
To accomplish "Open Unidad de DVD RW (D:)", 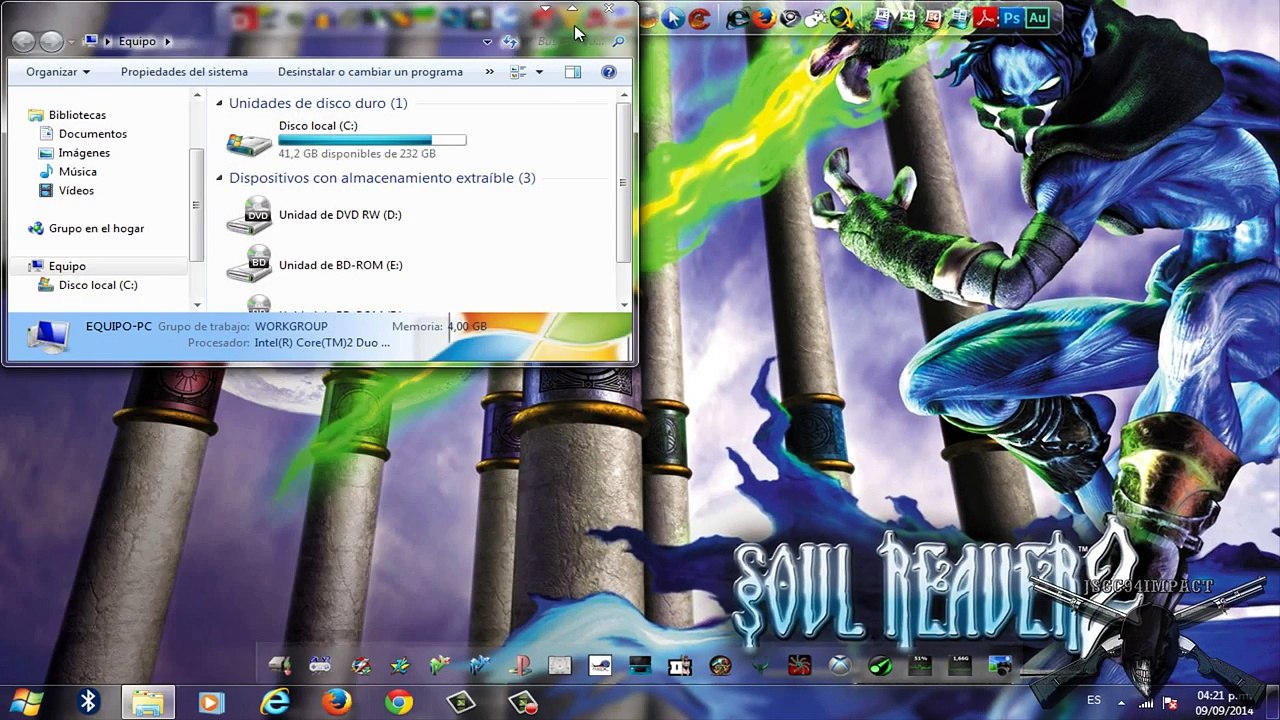I will (314, 215).
